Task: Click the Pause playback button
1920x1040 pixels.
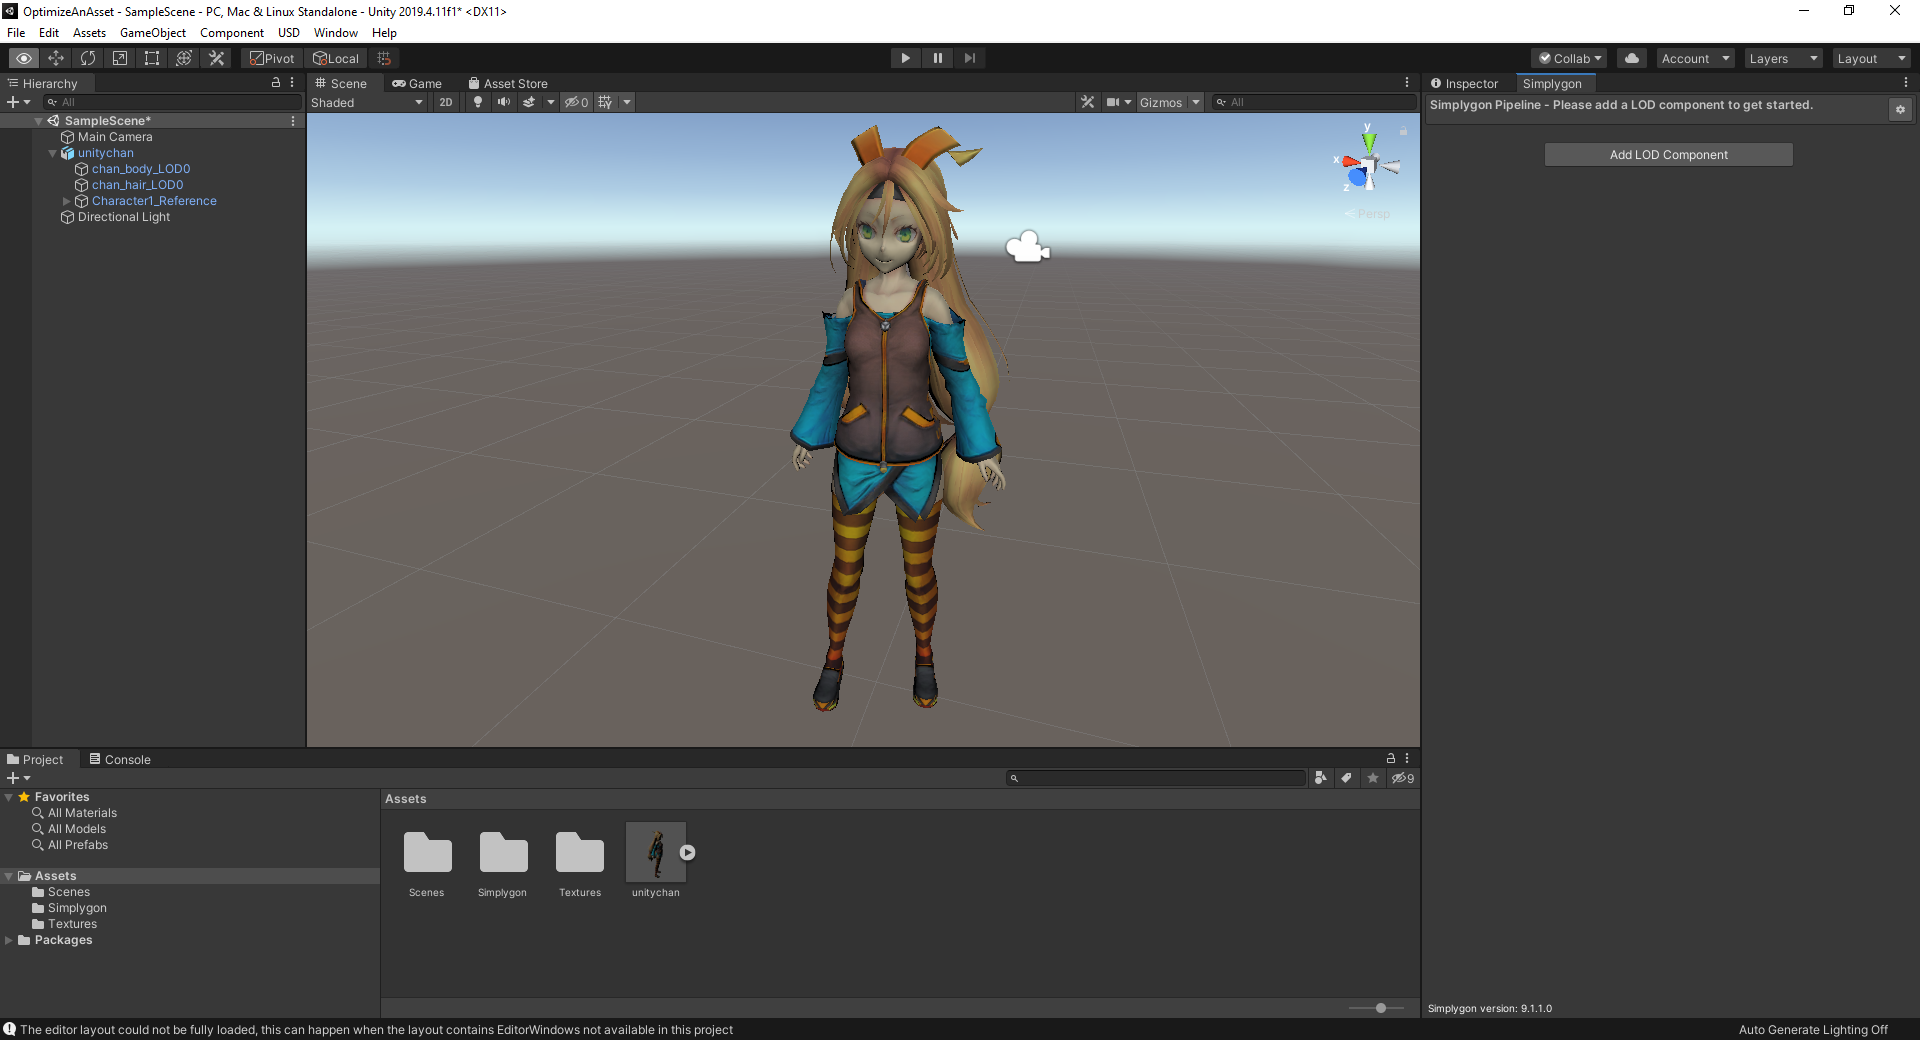Action: [937, 58]
